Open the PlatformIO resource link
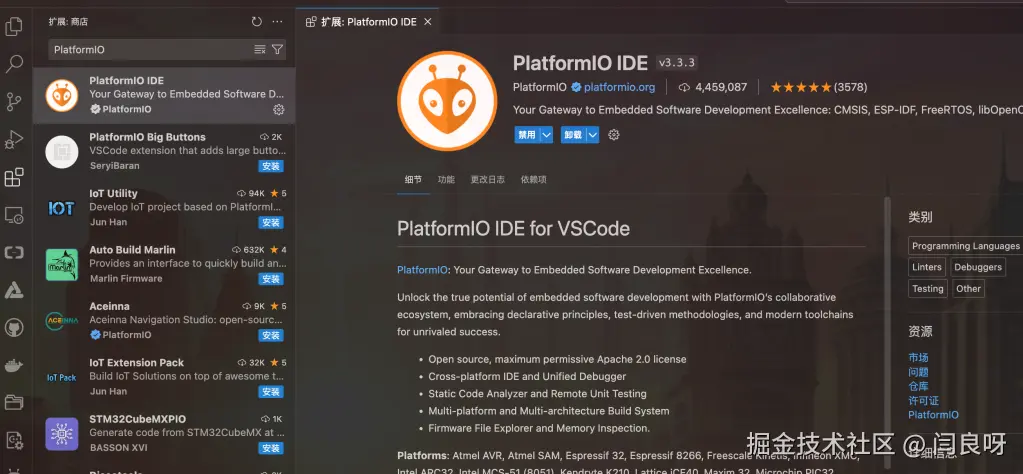 coord(934,415)
